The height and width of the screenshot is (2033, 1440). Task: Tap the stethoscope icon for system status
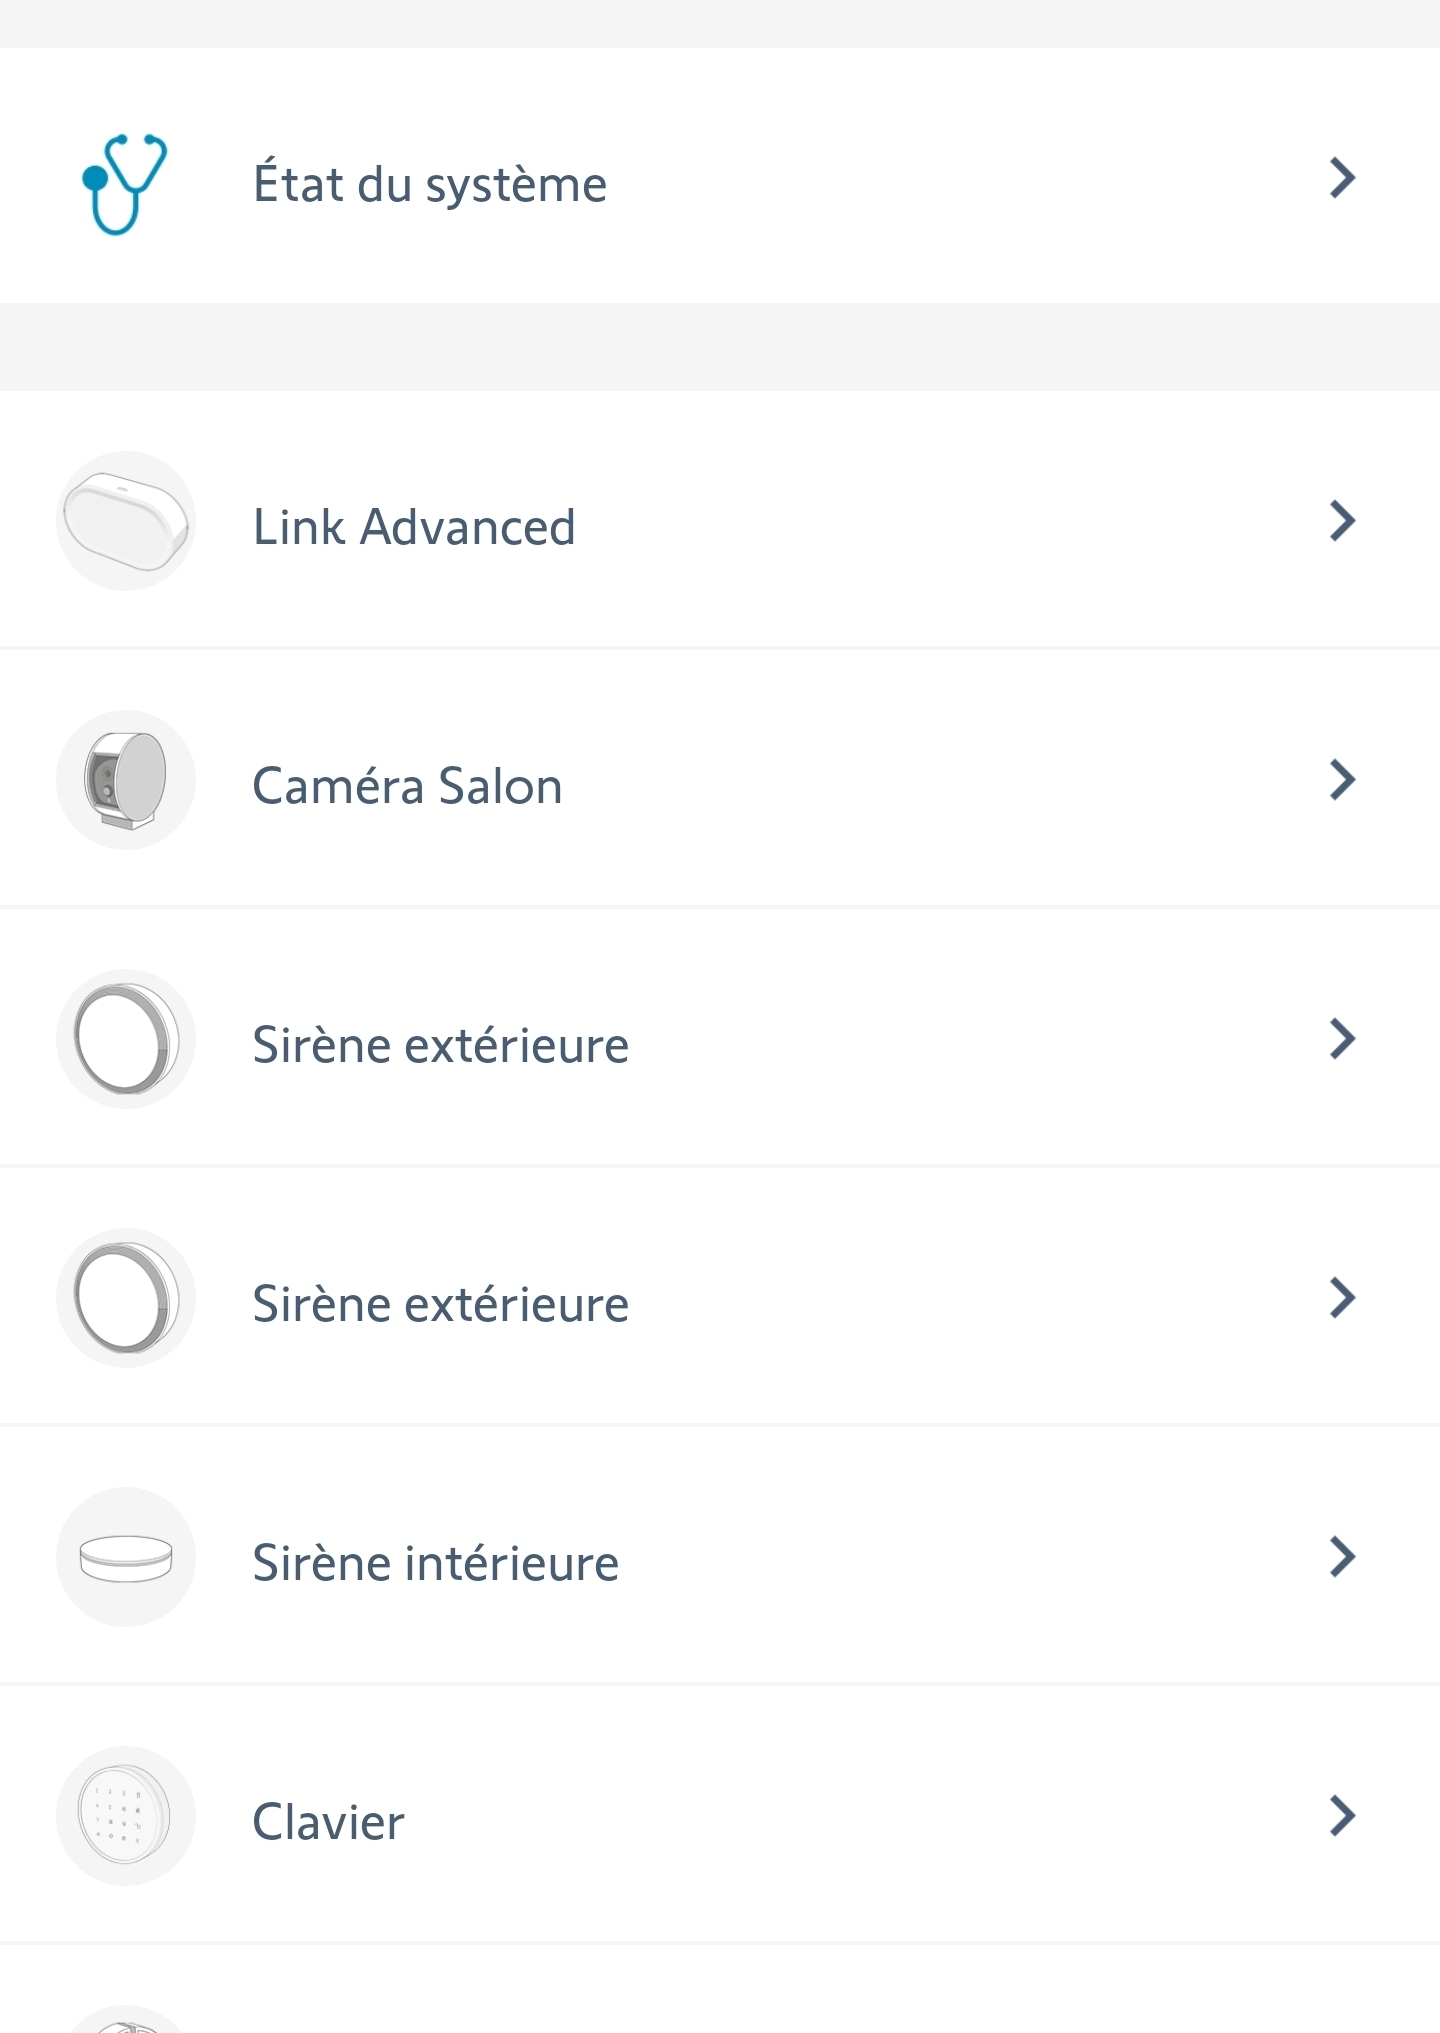pyautogui.click(x=124, y=184)
